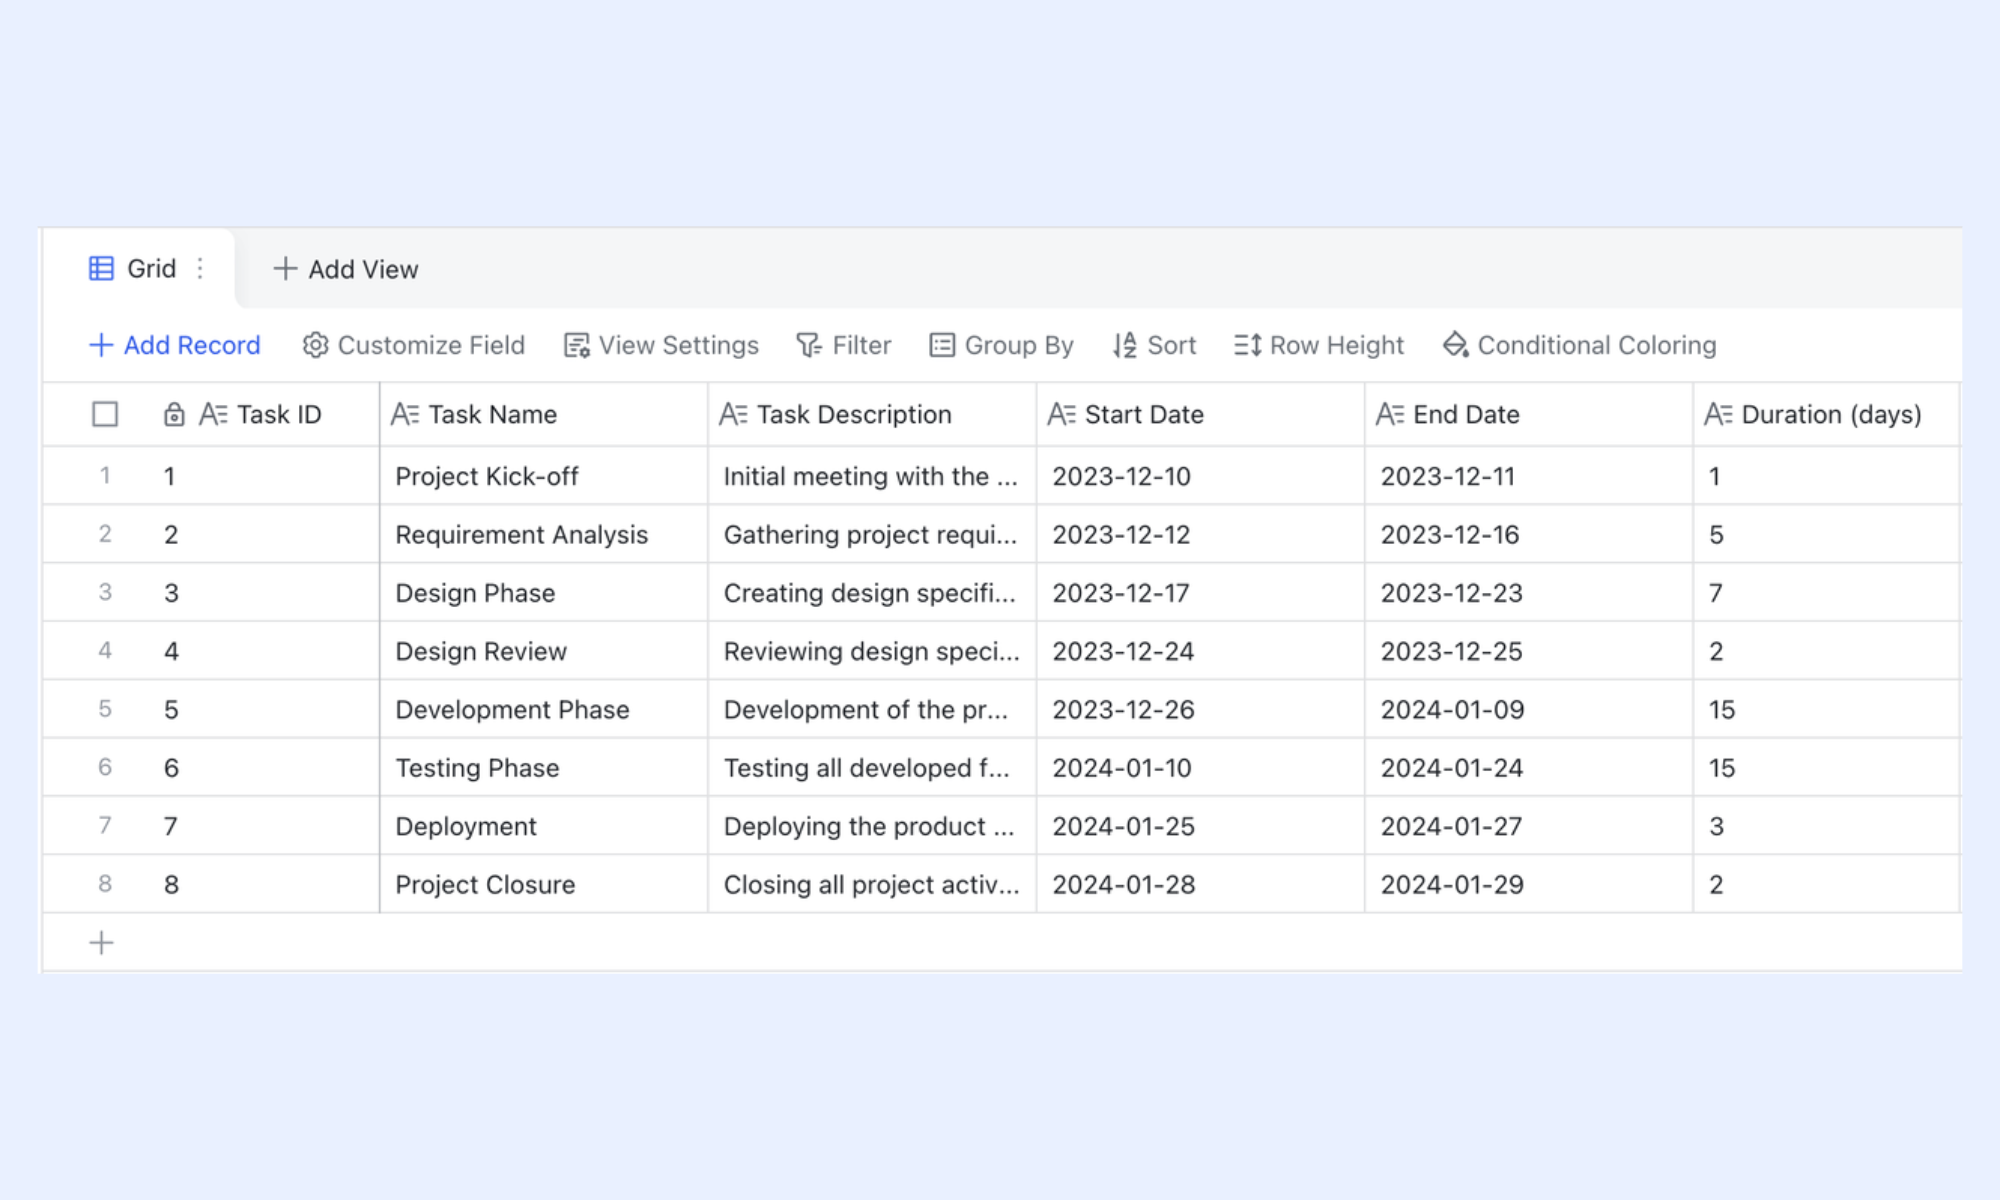
Task: Select start date 2023-12-10
Action: tap(1200, 476)
